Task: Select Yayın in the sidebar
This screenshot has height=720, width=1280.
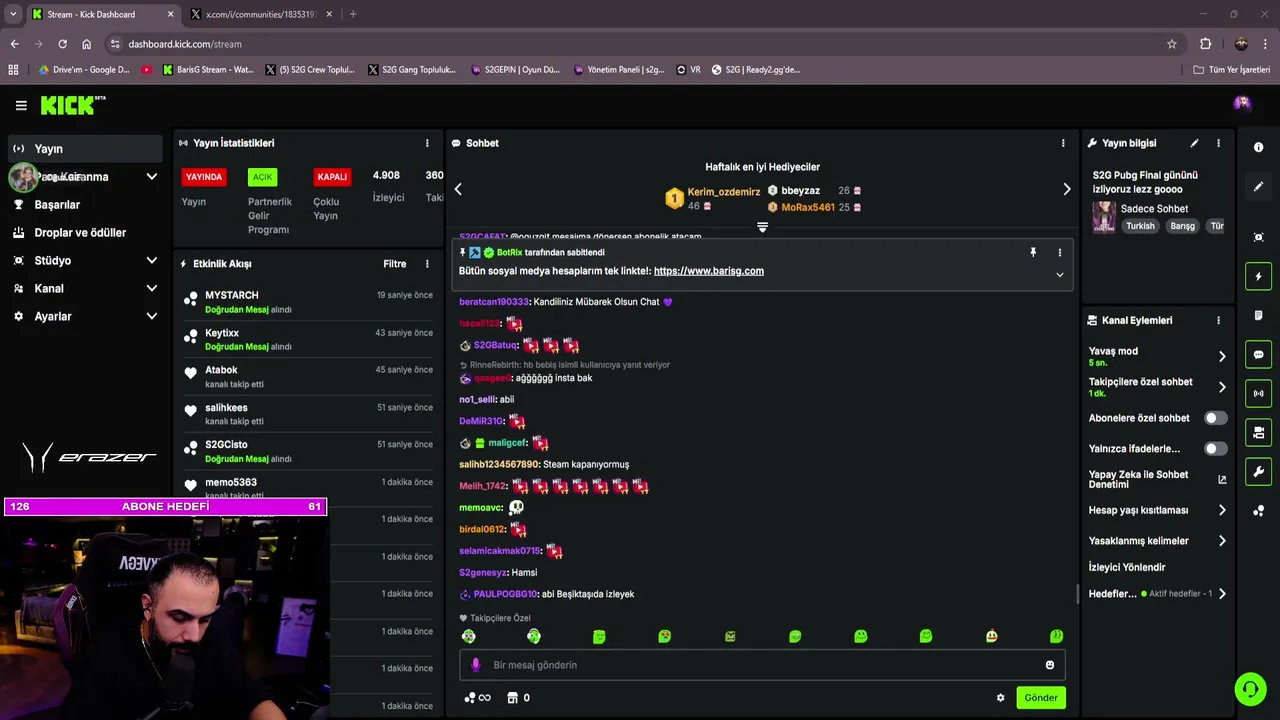Action: 84,149
